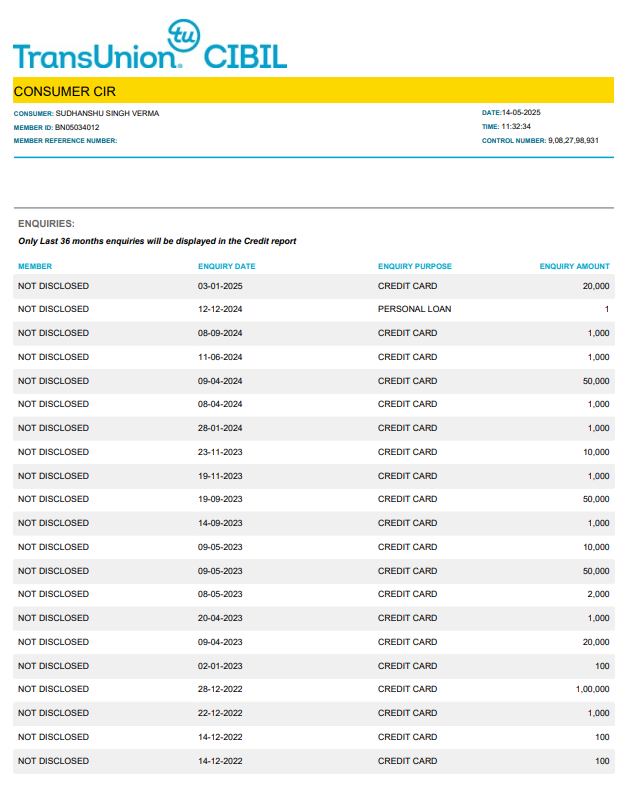Click enquiry date 19-11-2023

click(220, 476)
